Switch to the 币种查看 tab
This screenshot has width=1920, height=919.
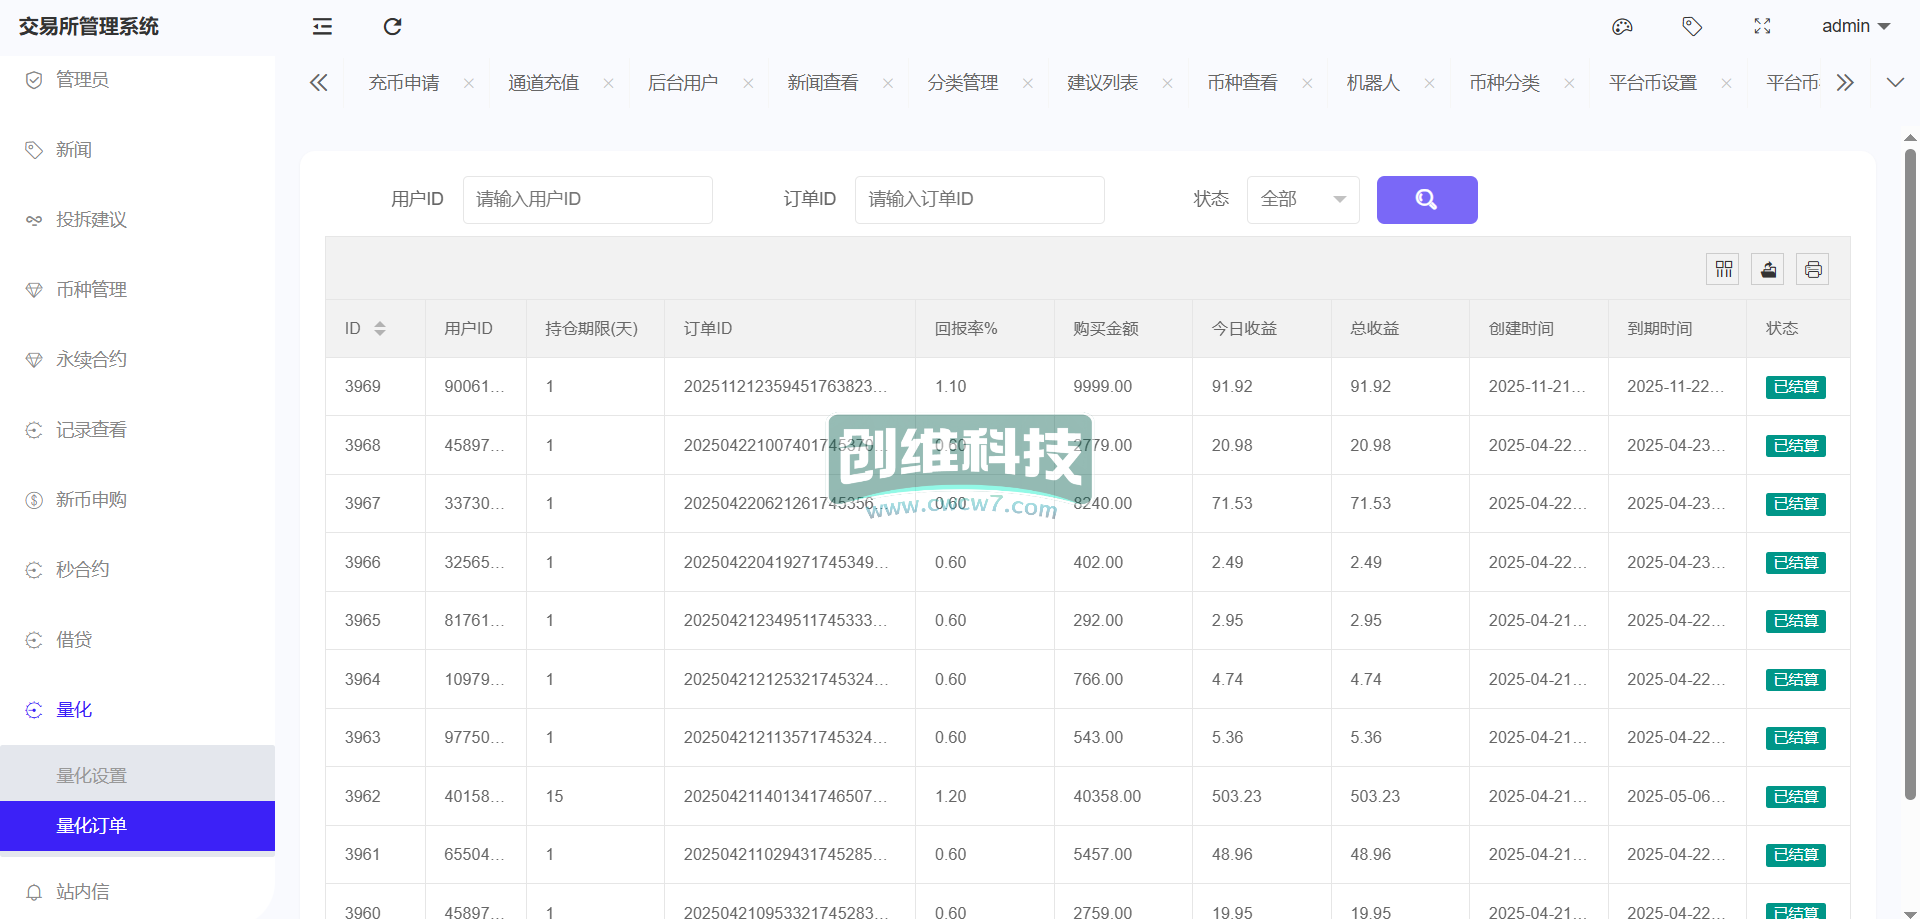[1242, 83]
